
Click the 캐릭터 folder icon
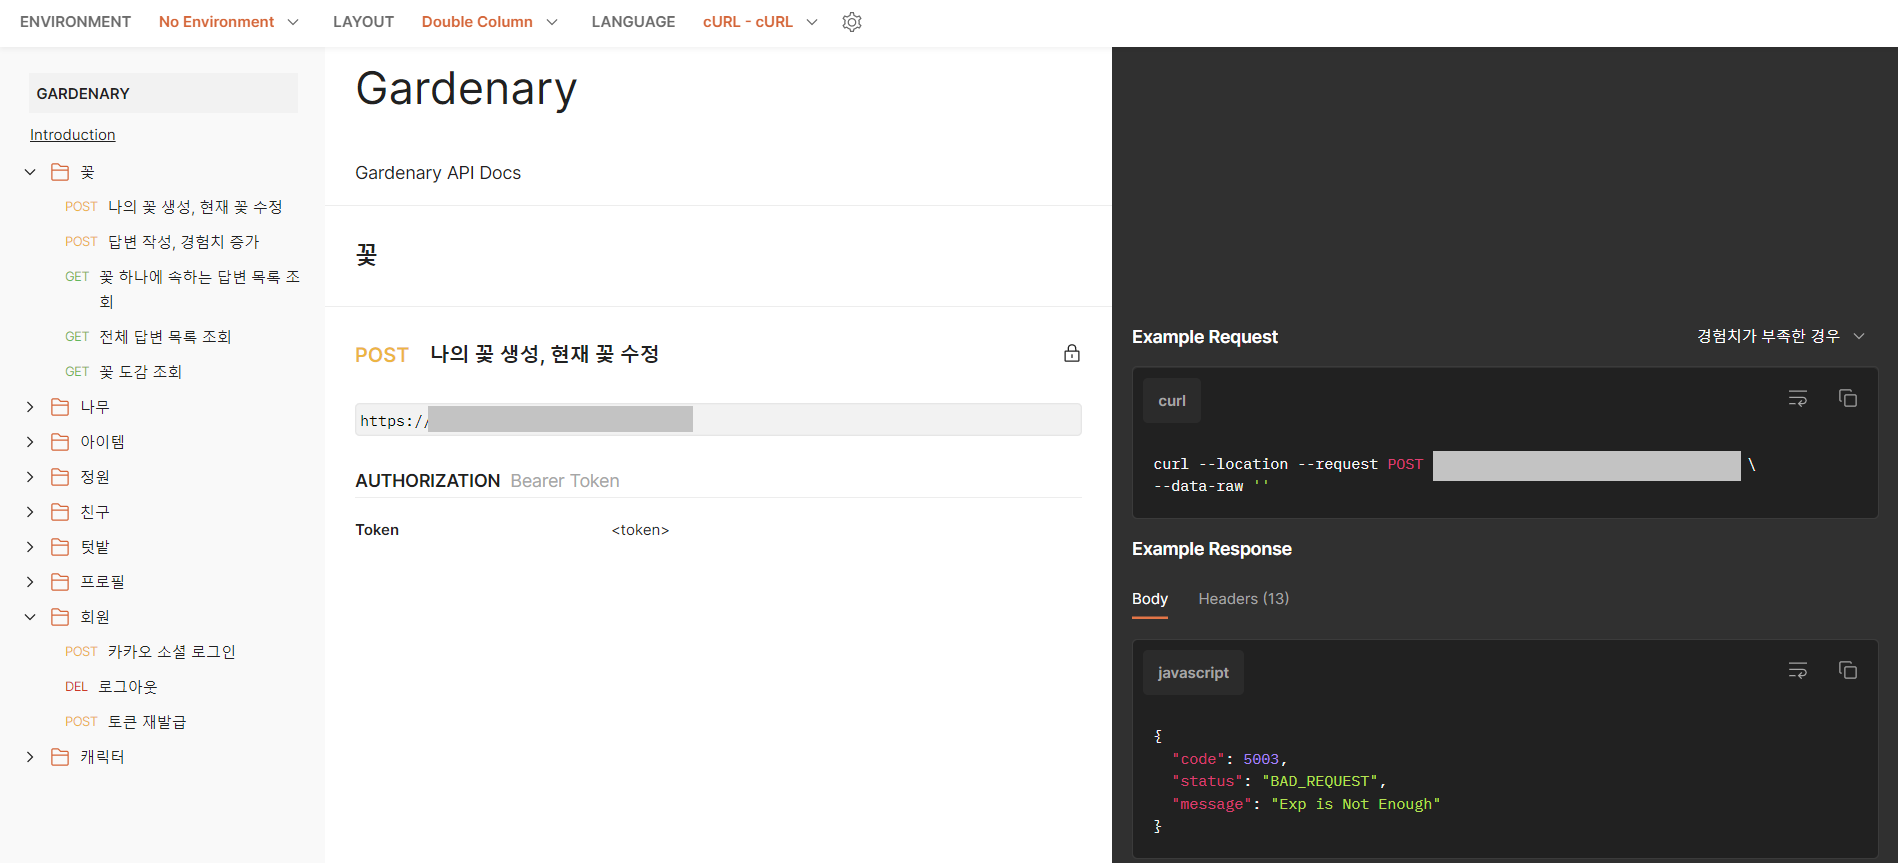tap(60, 757)
